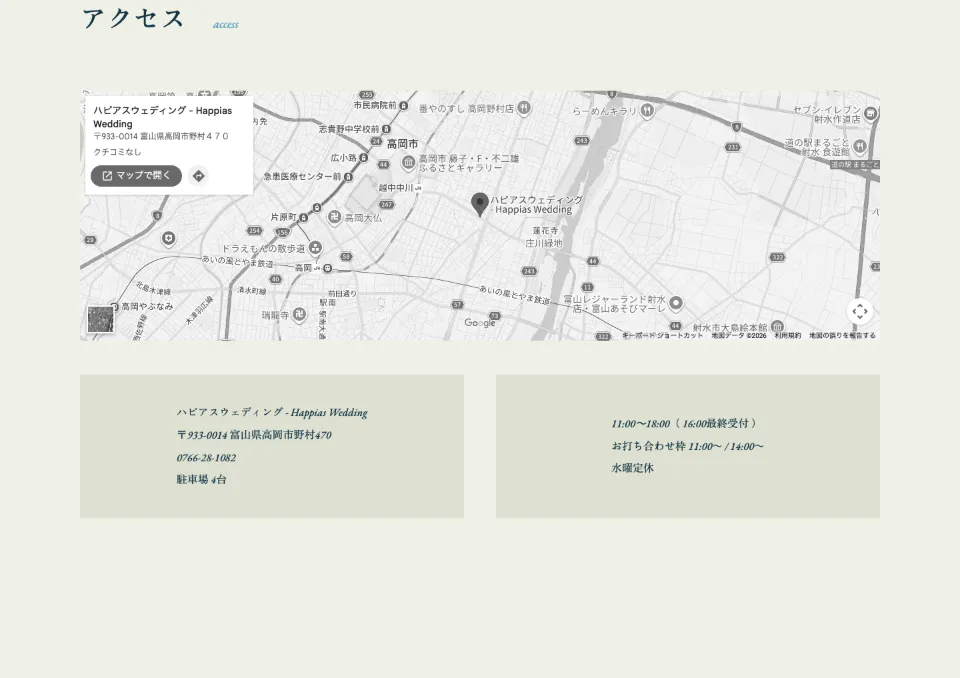The width and height of the screenshot is (960, 678).
Task: Click the ドラえもんの散歩道 marker icon
Action: pyautogui.click(x=315, y=248)
